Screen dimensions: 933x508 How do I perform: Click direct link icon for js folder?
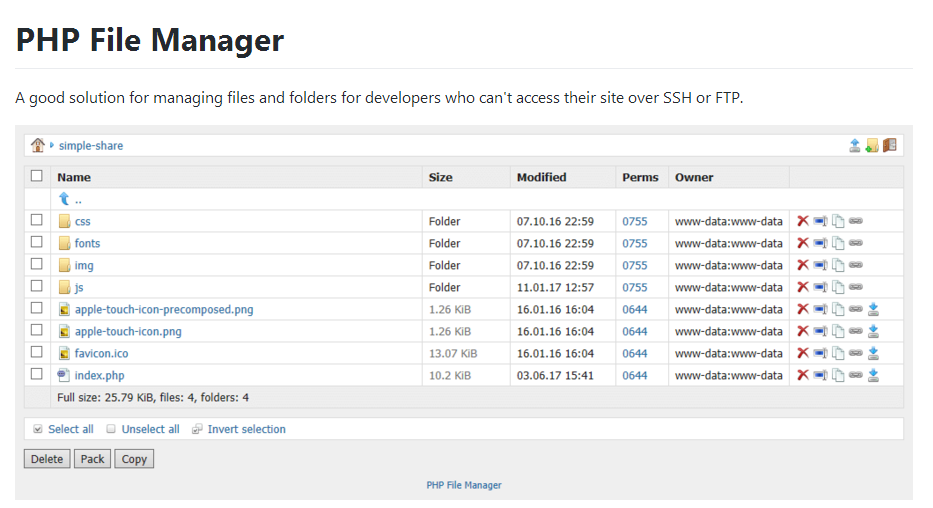[856, 287]
